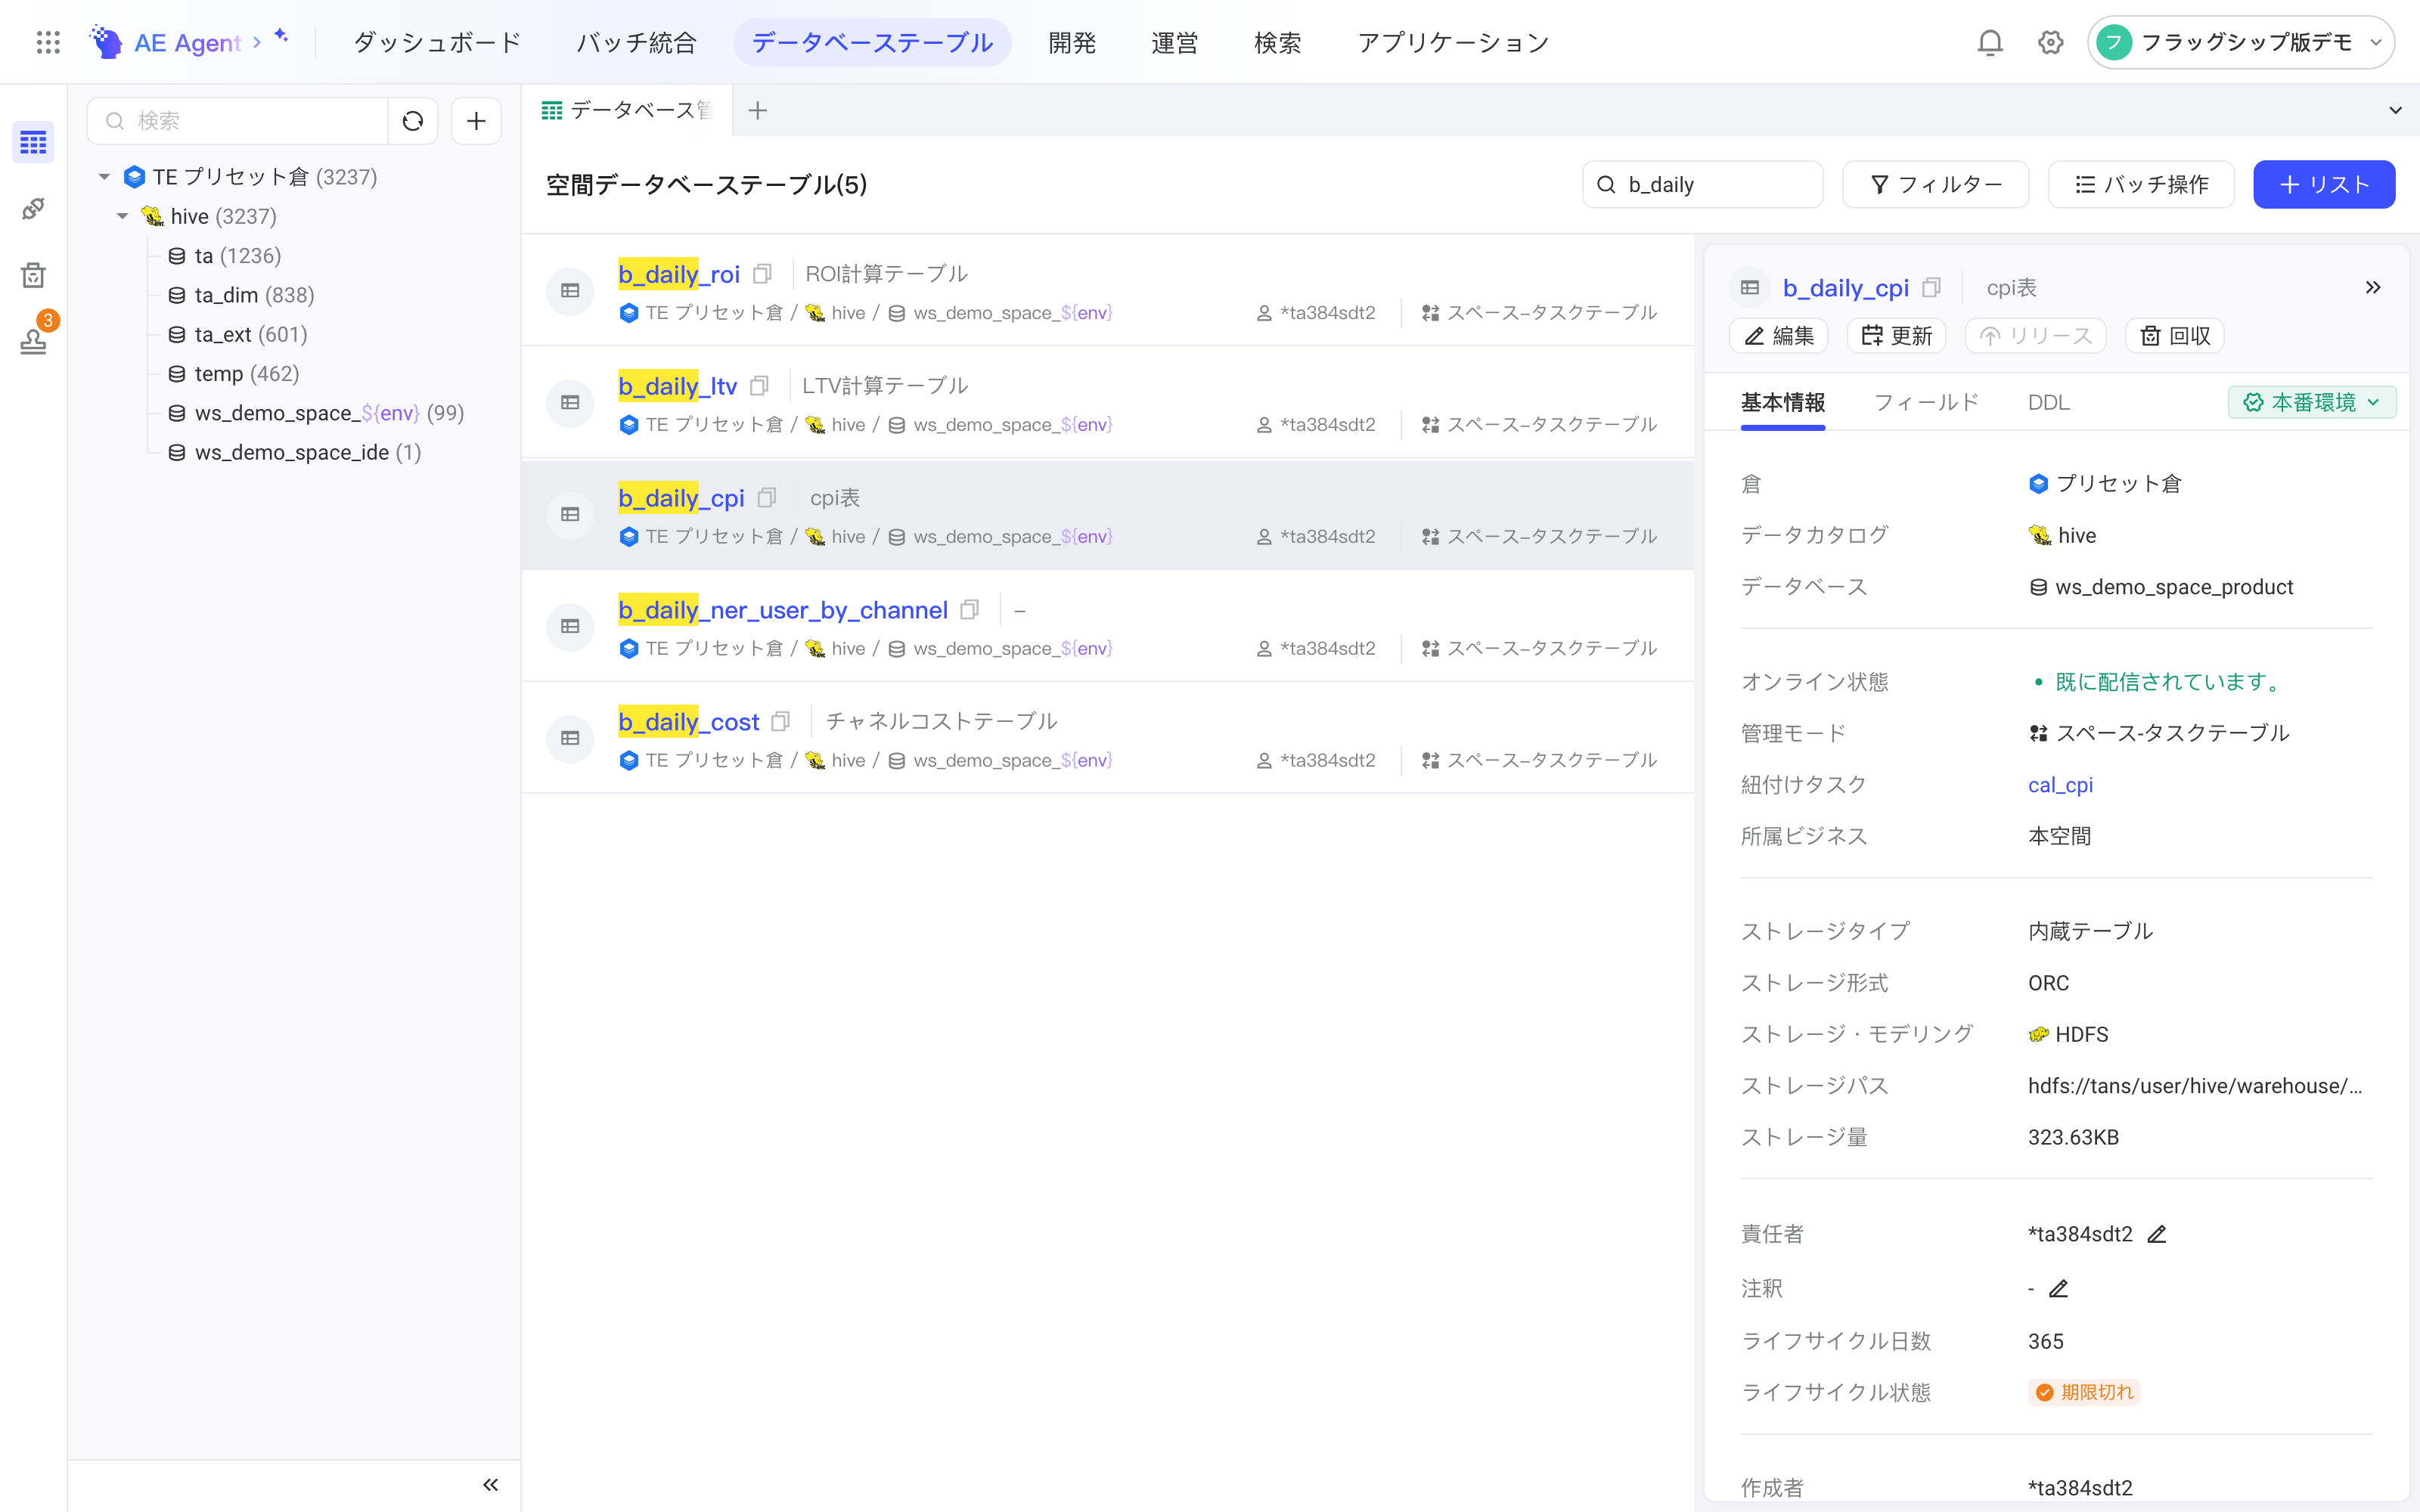Open the ダッシュボード menu
Image resolution: width=2420 pixels, height=1512 pixels.
pos(437,42)
